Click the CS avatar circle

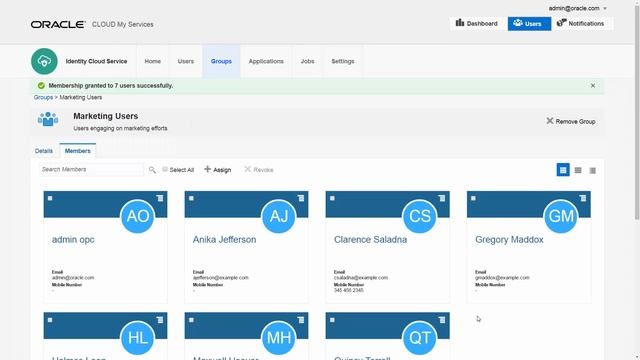(420, 216)
